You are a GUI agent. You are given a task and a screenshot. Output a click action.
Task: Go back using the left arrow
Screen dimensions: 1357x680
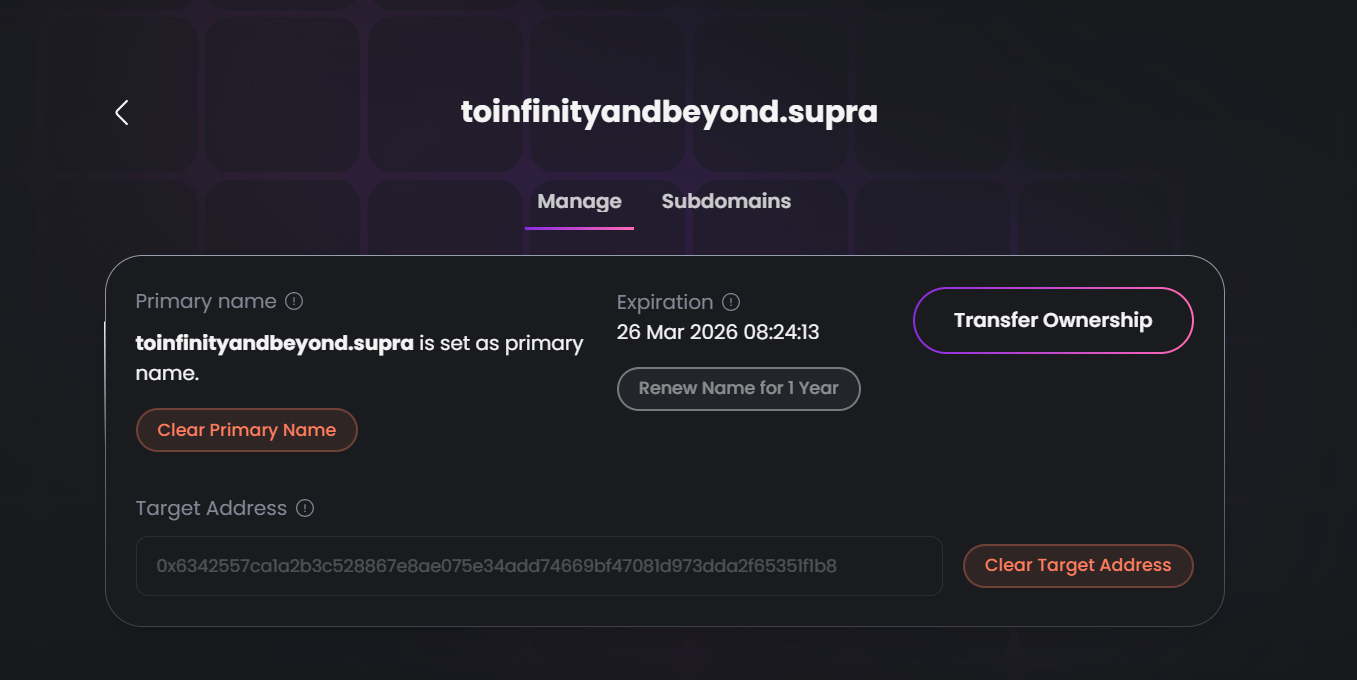pyautogui.click(x=122, y=113)
